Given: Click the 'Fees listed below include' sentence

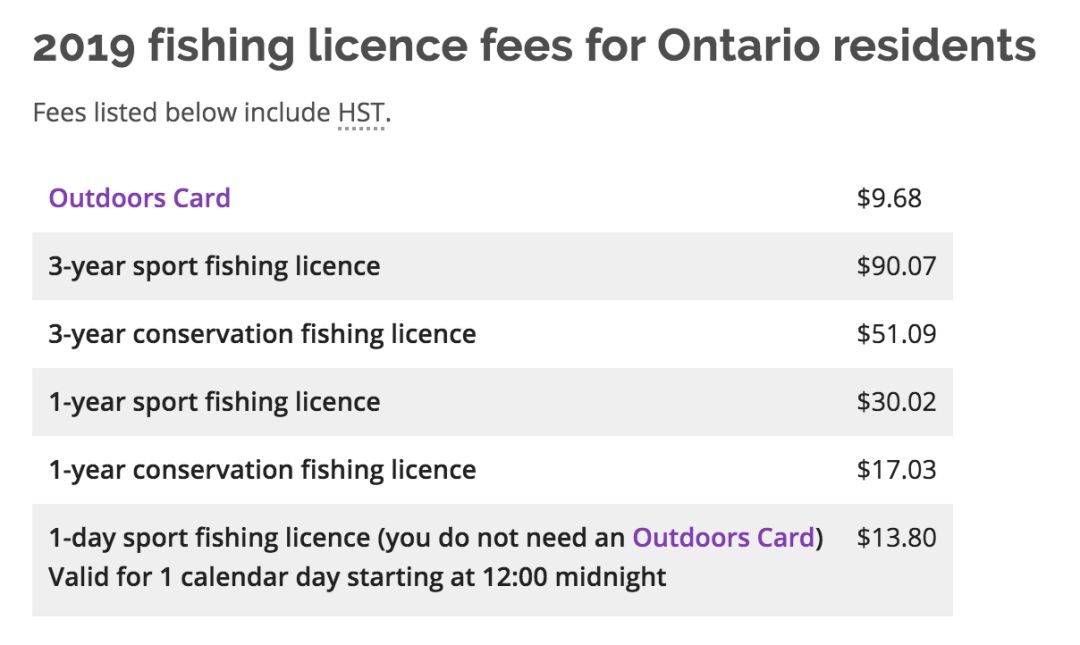Looking at the screenshot, I should coord(182,112).
